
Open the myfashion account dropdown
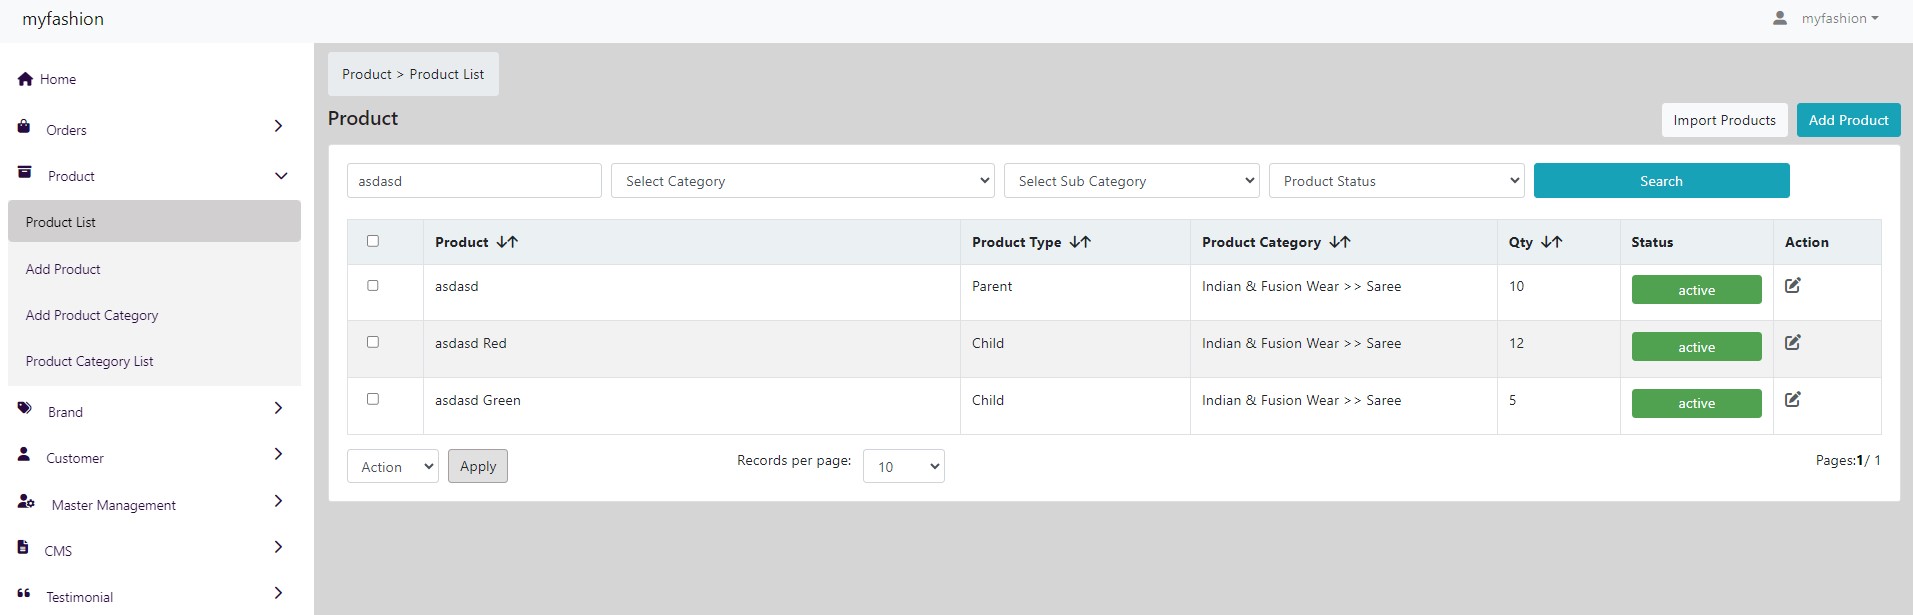click(1840, 18)
